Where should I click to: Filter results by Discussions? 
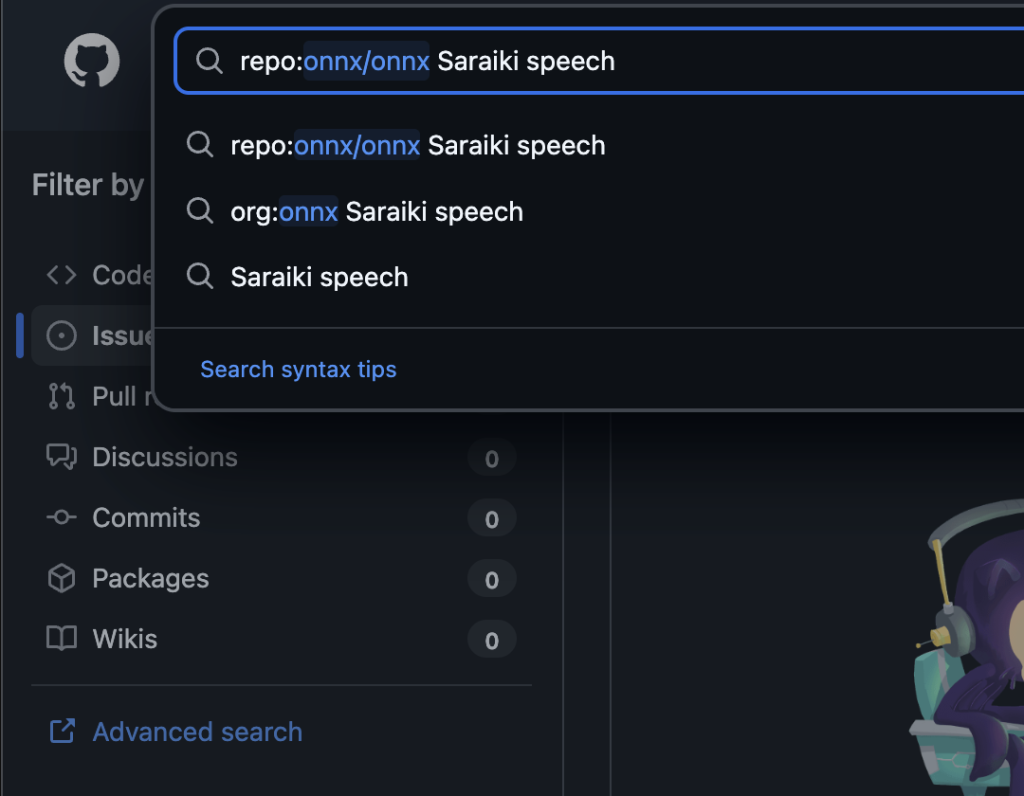click(x=165, y=457)
